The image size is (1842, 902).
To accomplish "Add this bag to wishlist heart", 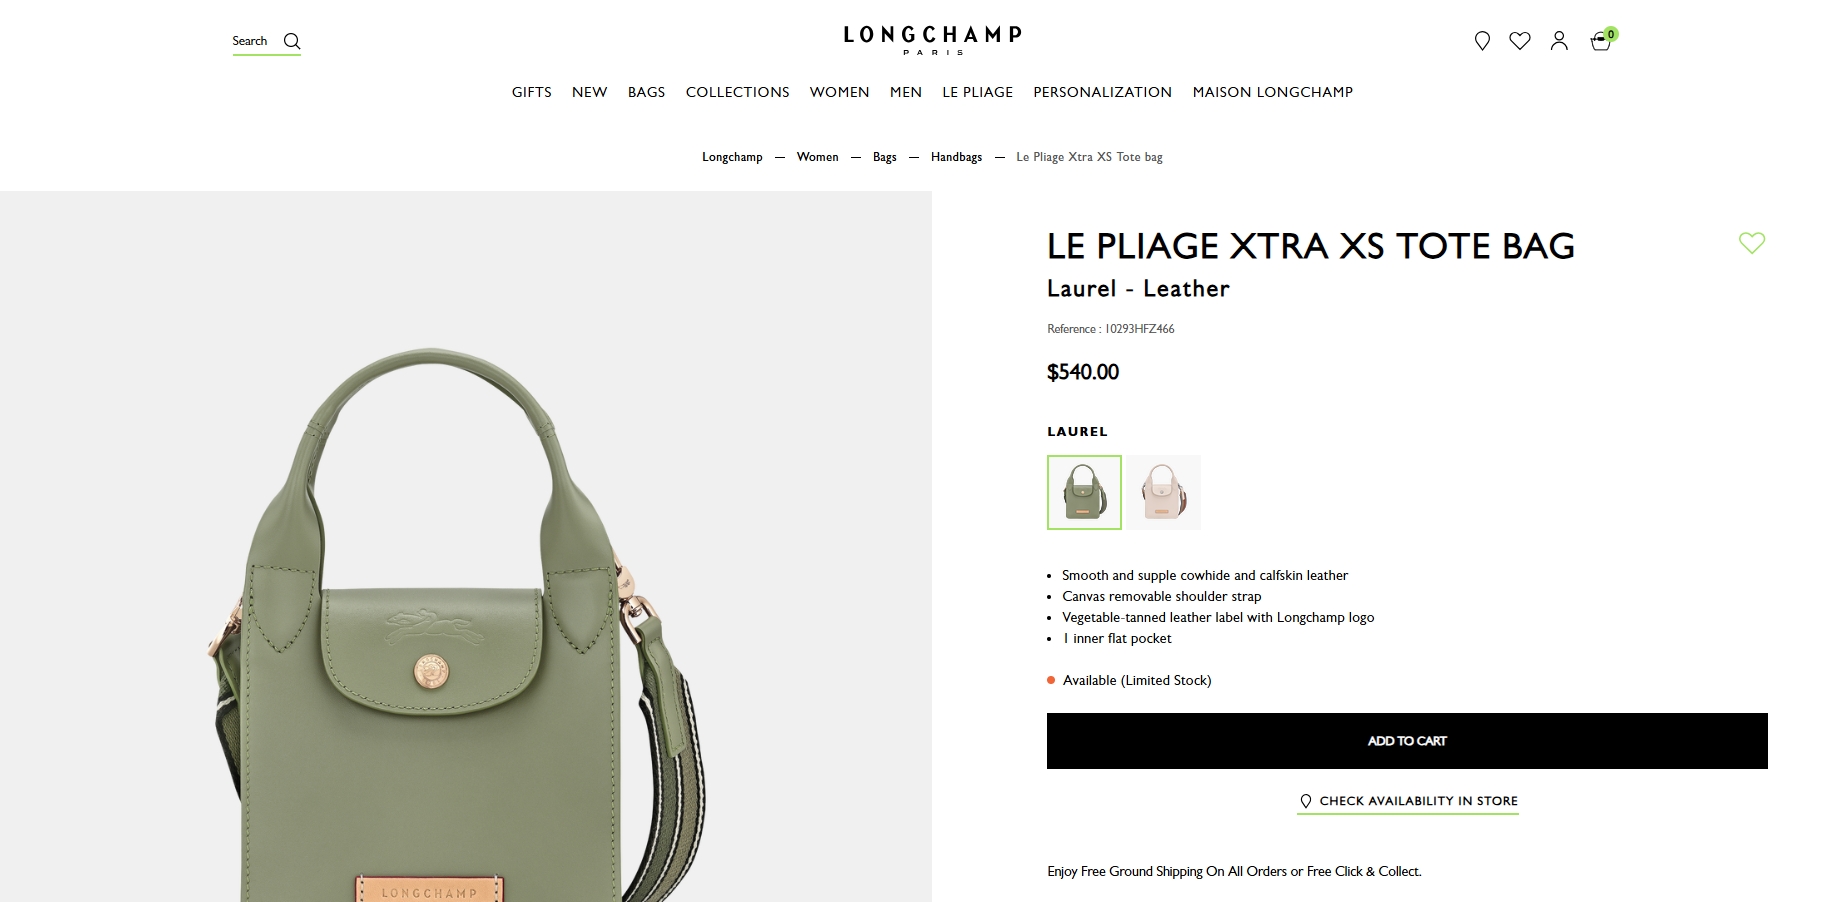I will pyautogui.click(x=1752, y=243).
